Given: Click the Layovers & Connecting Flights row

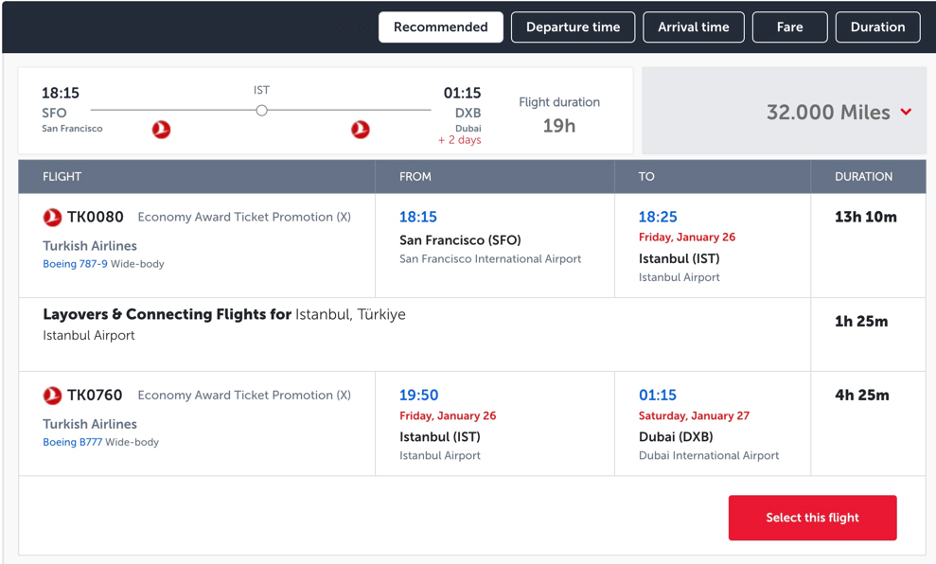Looking at the screenshot, I should click(224, 315).
